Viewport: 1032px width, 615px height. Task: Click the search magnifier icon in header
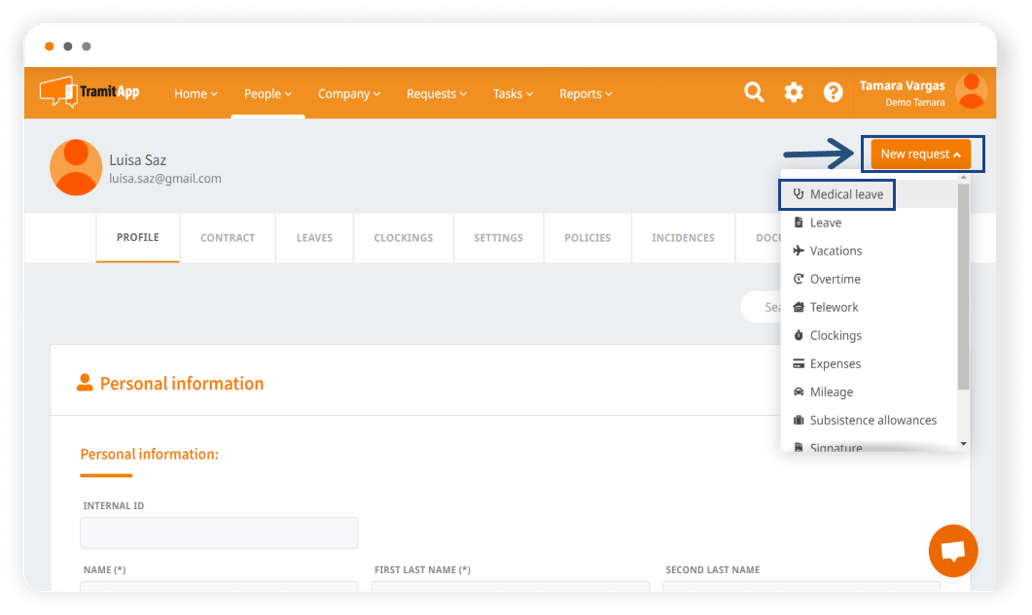click(754, 93)
